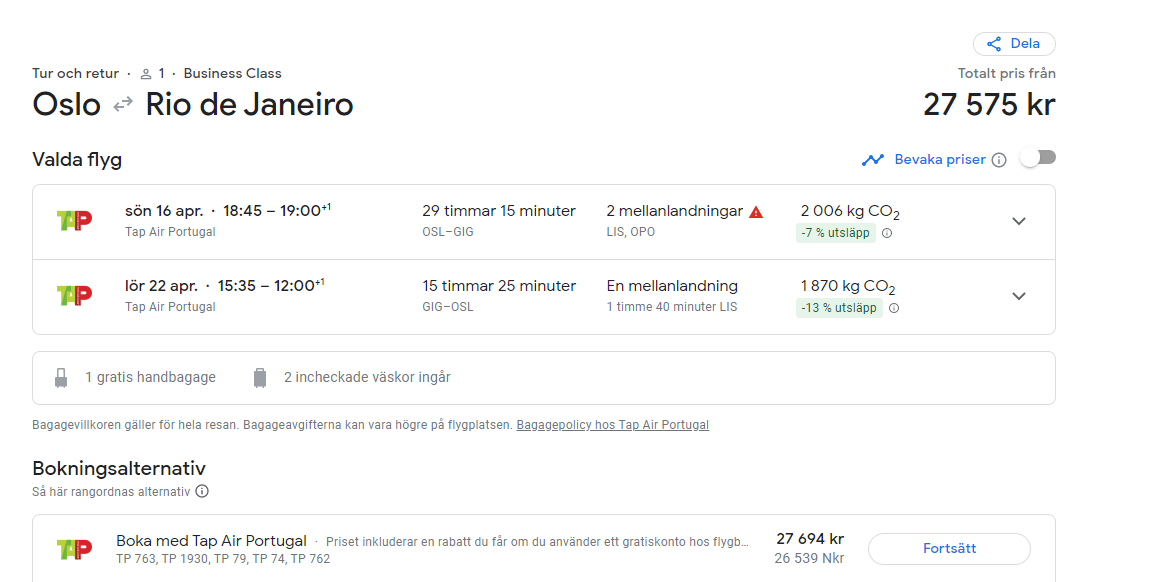Click warning triangle next to 2 mellanlandningar
This screenshot has width=1155, height=582.
pyautogui.click(x=756, y=212)
